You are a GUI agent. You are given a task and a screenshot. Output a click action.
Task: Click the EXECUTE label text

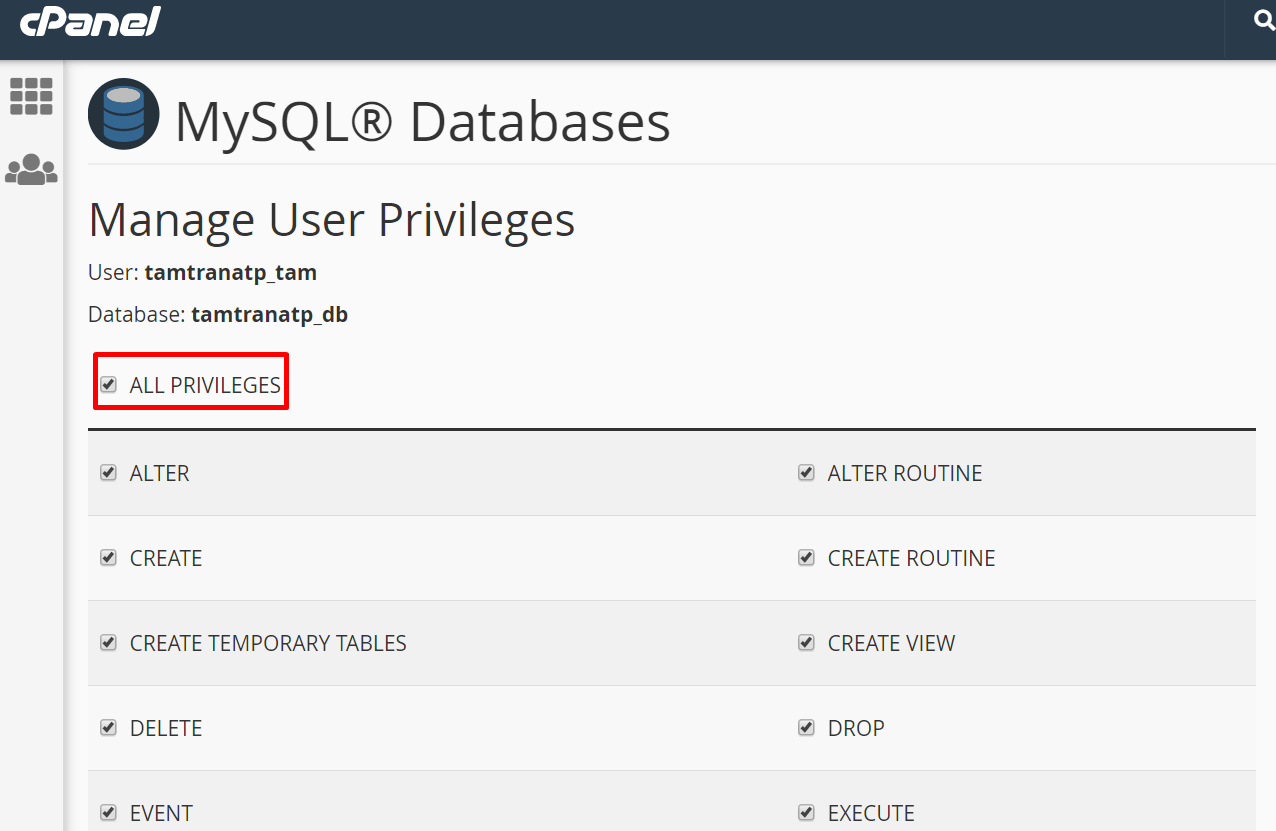(x=871, y=813)
